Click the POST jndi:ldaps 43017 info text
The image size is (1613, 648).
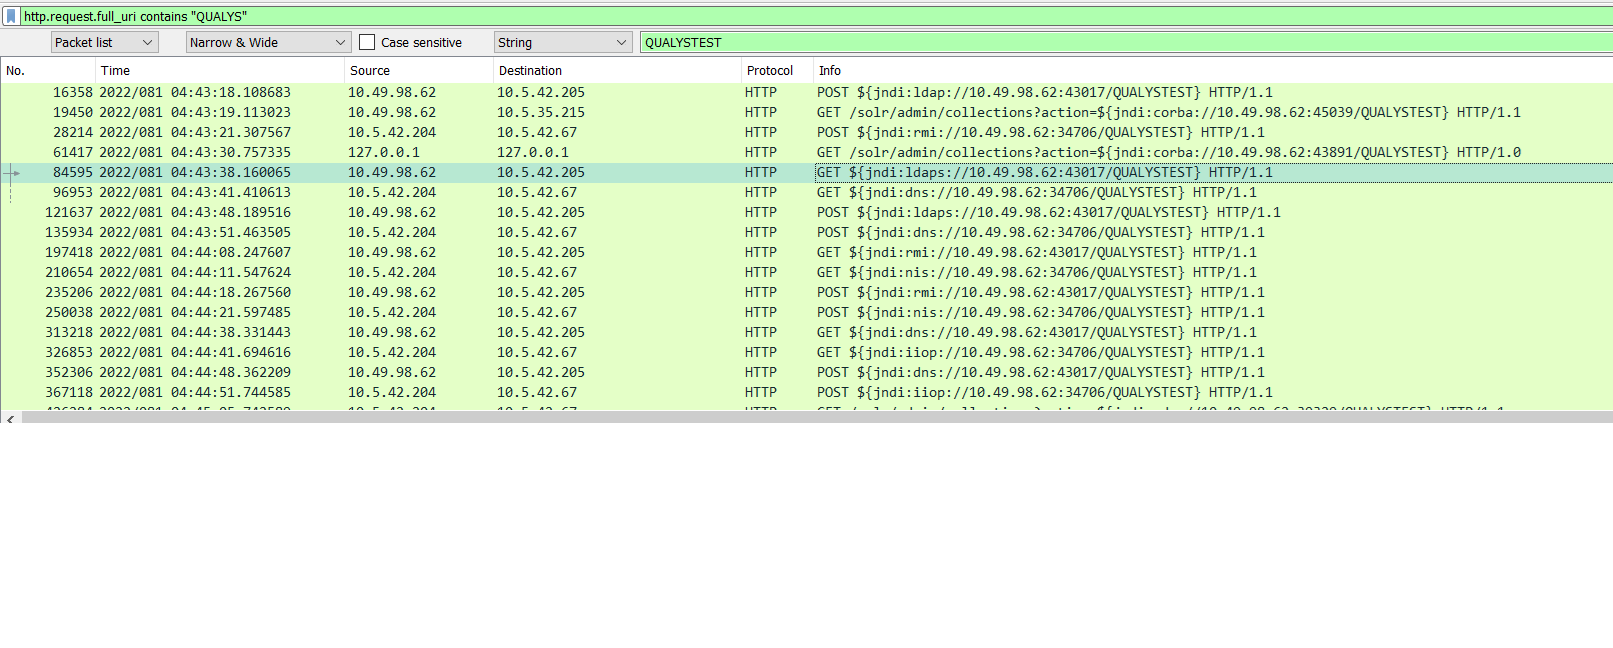pyautogui.click(x=1049, y=212)
